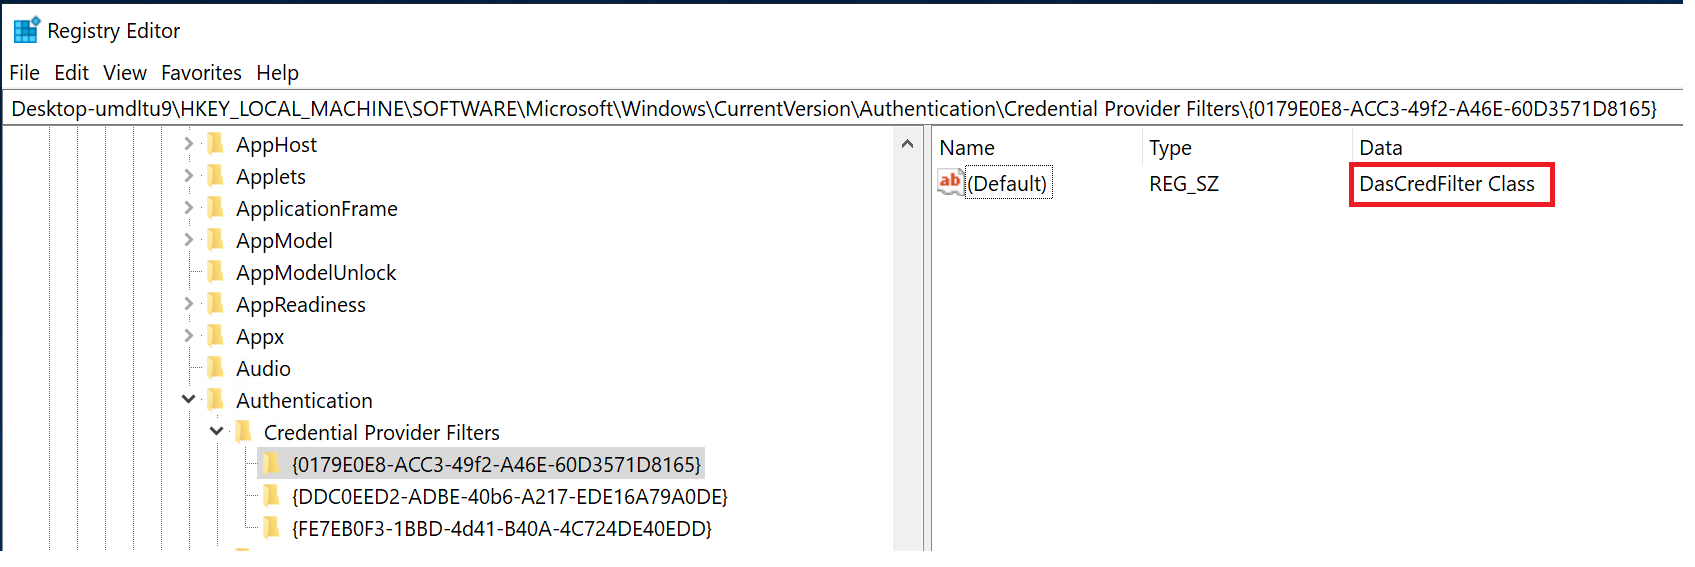Click the (Default) string value icon

(950, 183)
